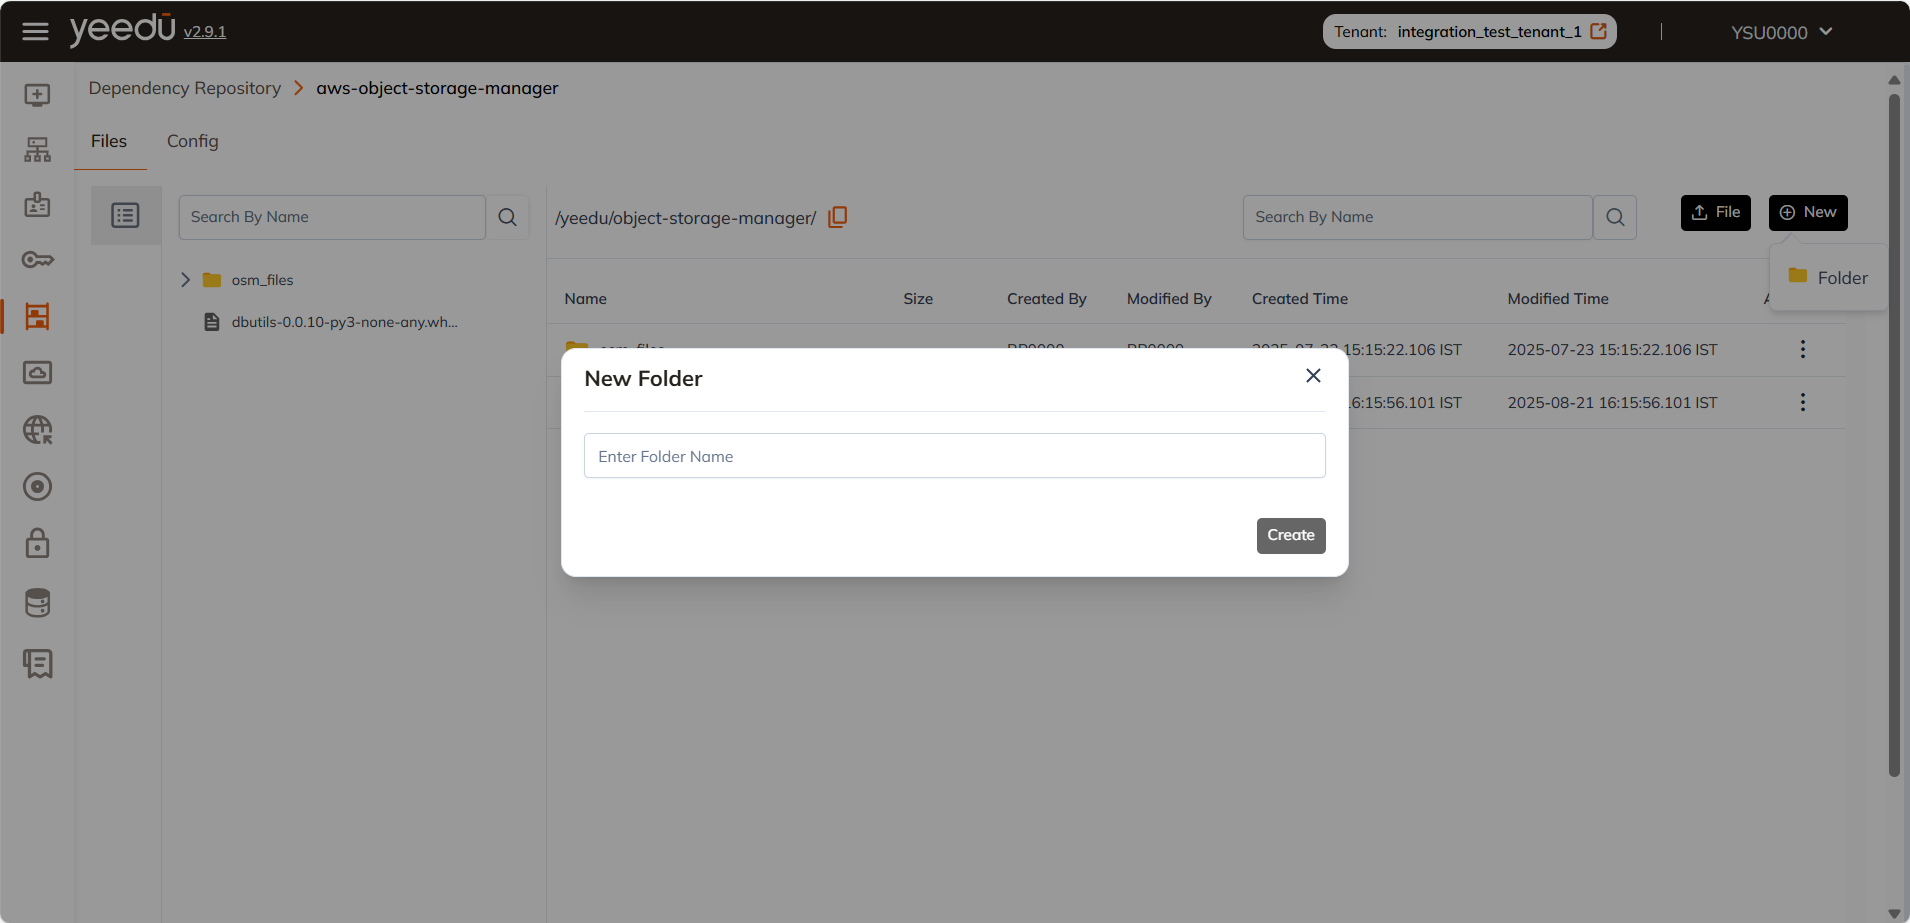
Task: Open the database icon in the left sidebar
Action: click(x=37, y=602)
